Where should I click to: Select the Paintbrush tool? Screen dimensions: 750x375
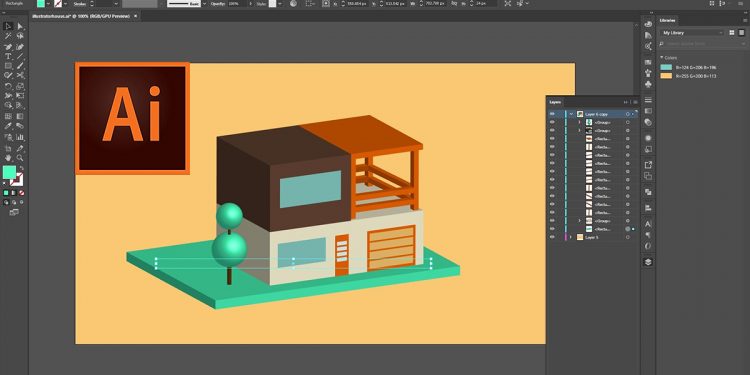click(x=20, y=66)
